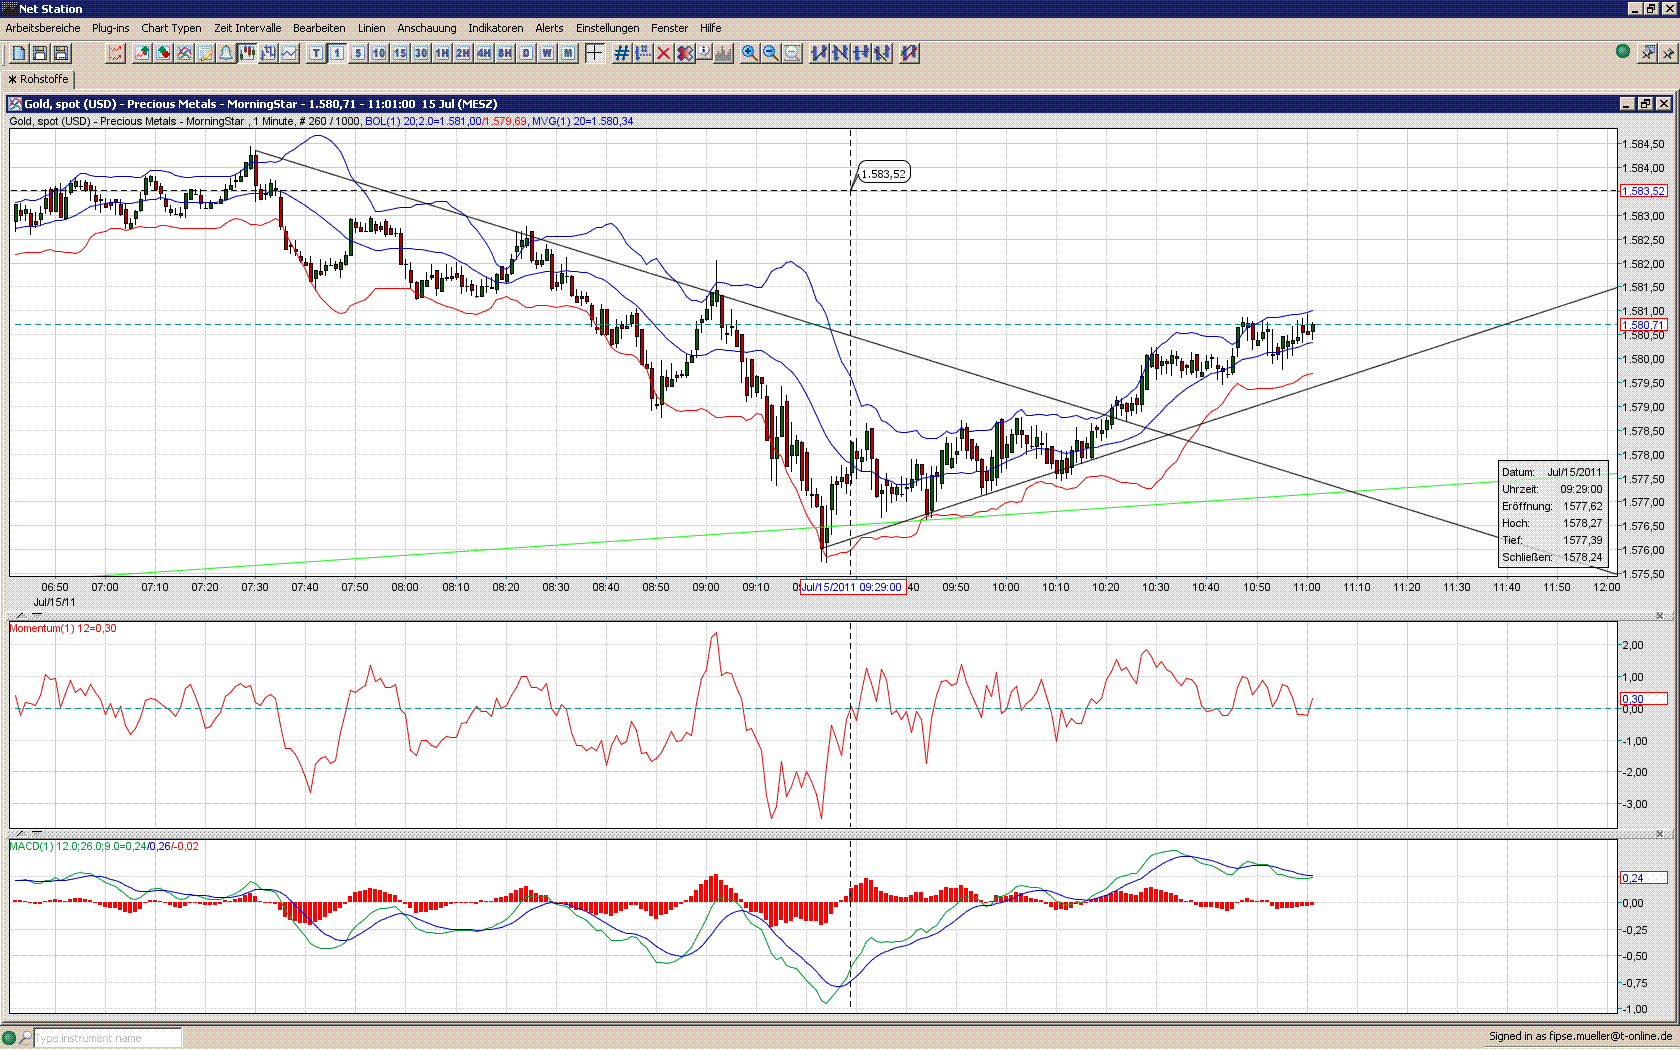Select the 10 minute interval

(x=379, y=53)
